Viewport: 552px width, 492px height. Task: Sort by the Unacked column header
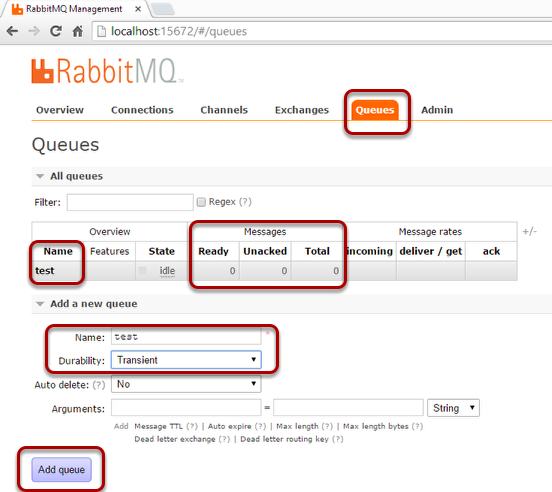coord(265,251)
